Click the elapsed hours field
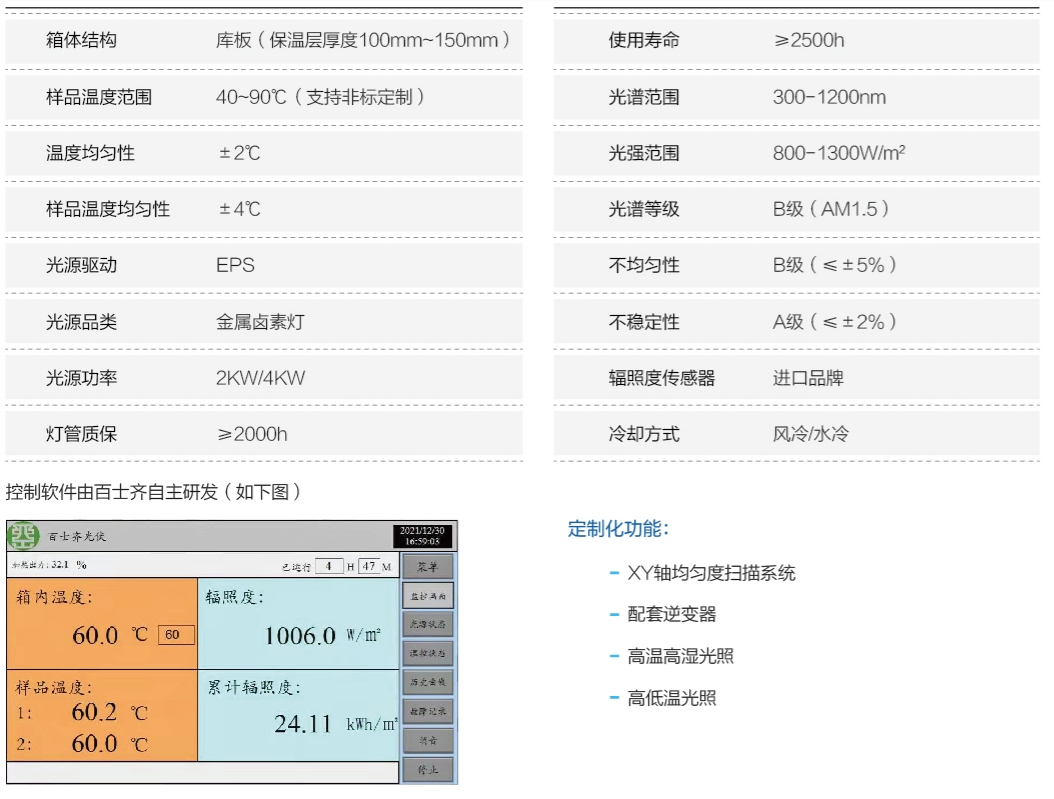Image resolution: width=1054 pixels, height=799 pixels. coord(329,566)
